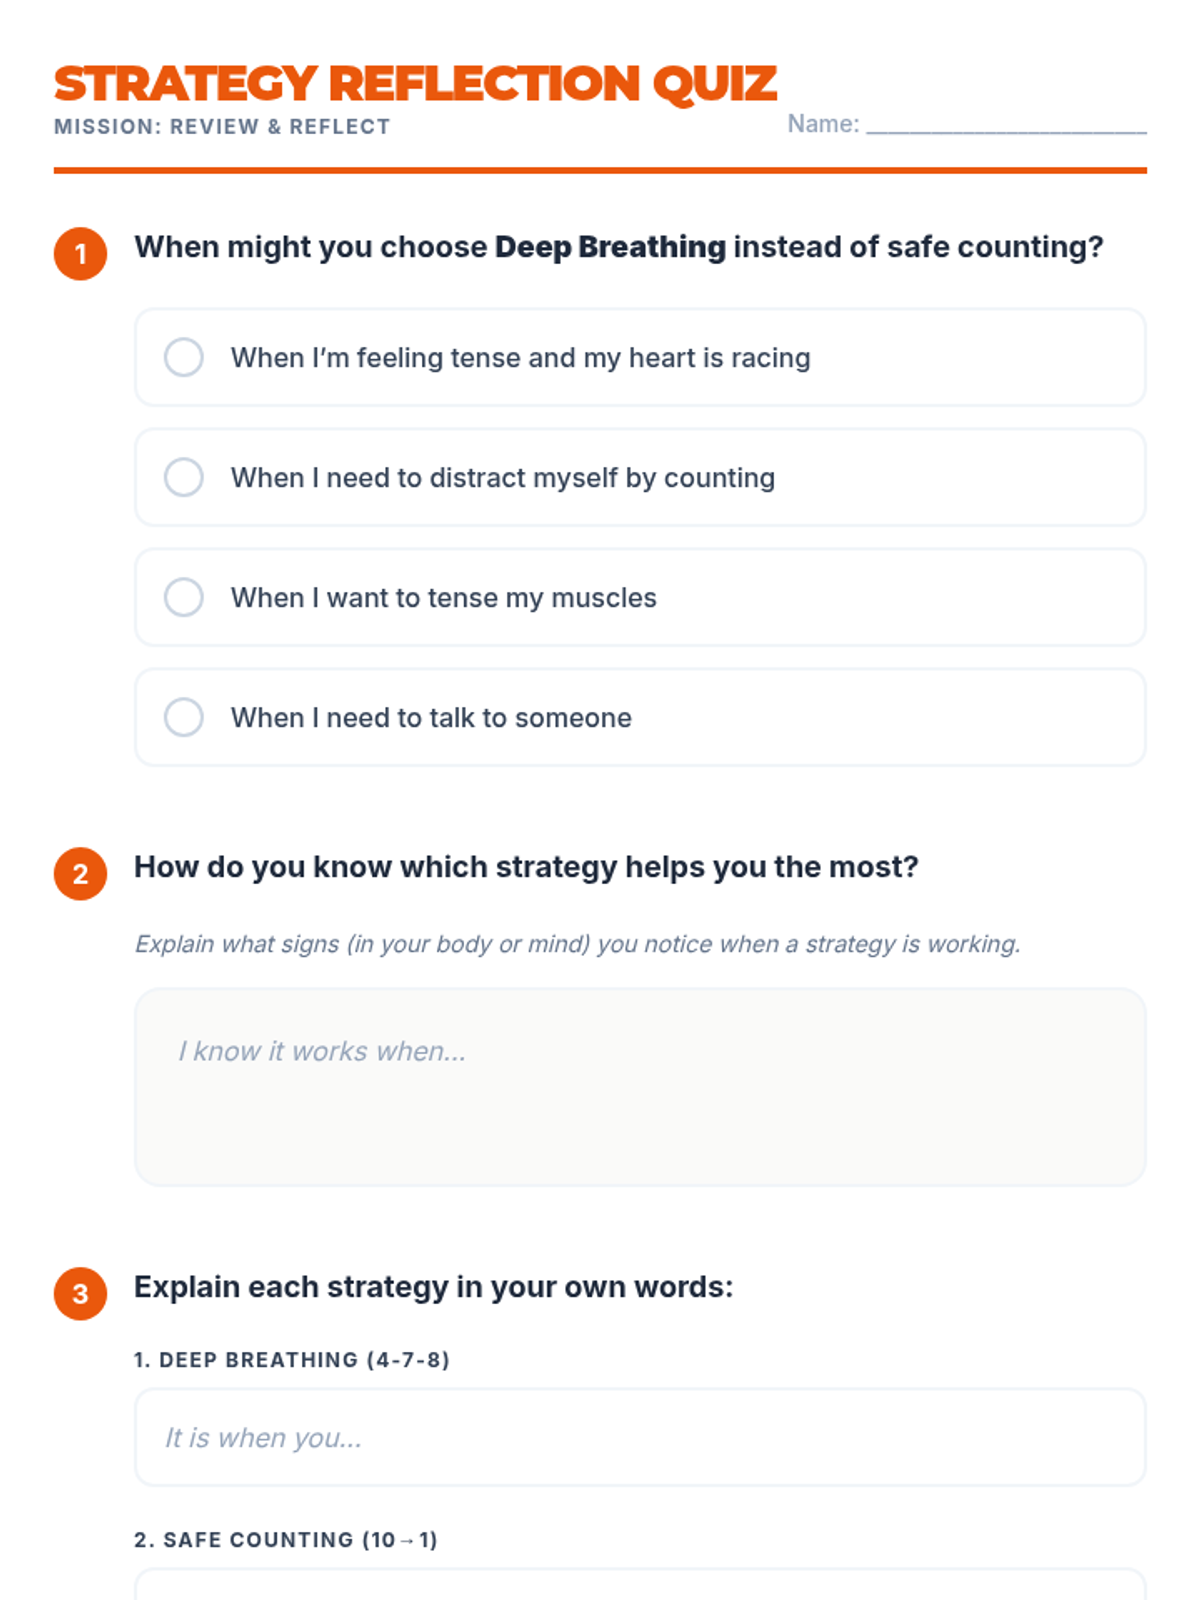1200x1600 pixels.
Task: Click the Strategy Reflection Quiz title
Action: point(415,83)
